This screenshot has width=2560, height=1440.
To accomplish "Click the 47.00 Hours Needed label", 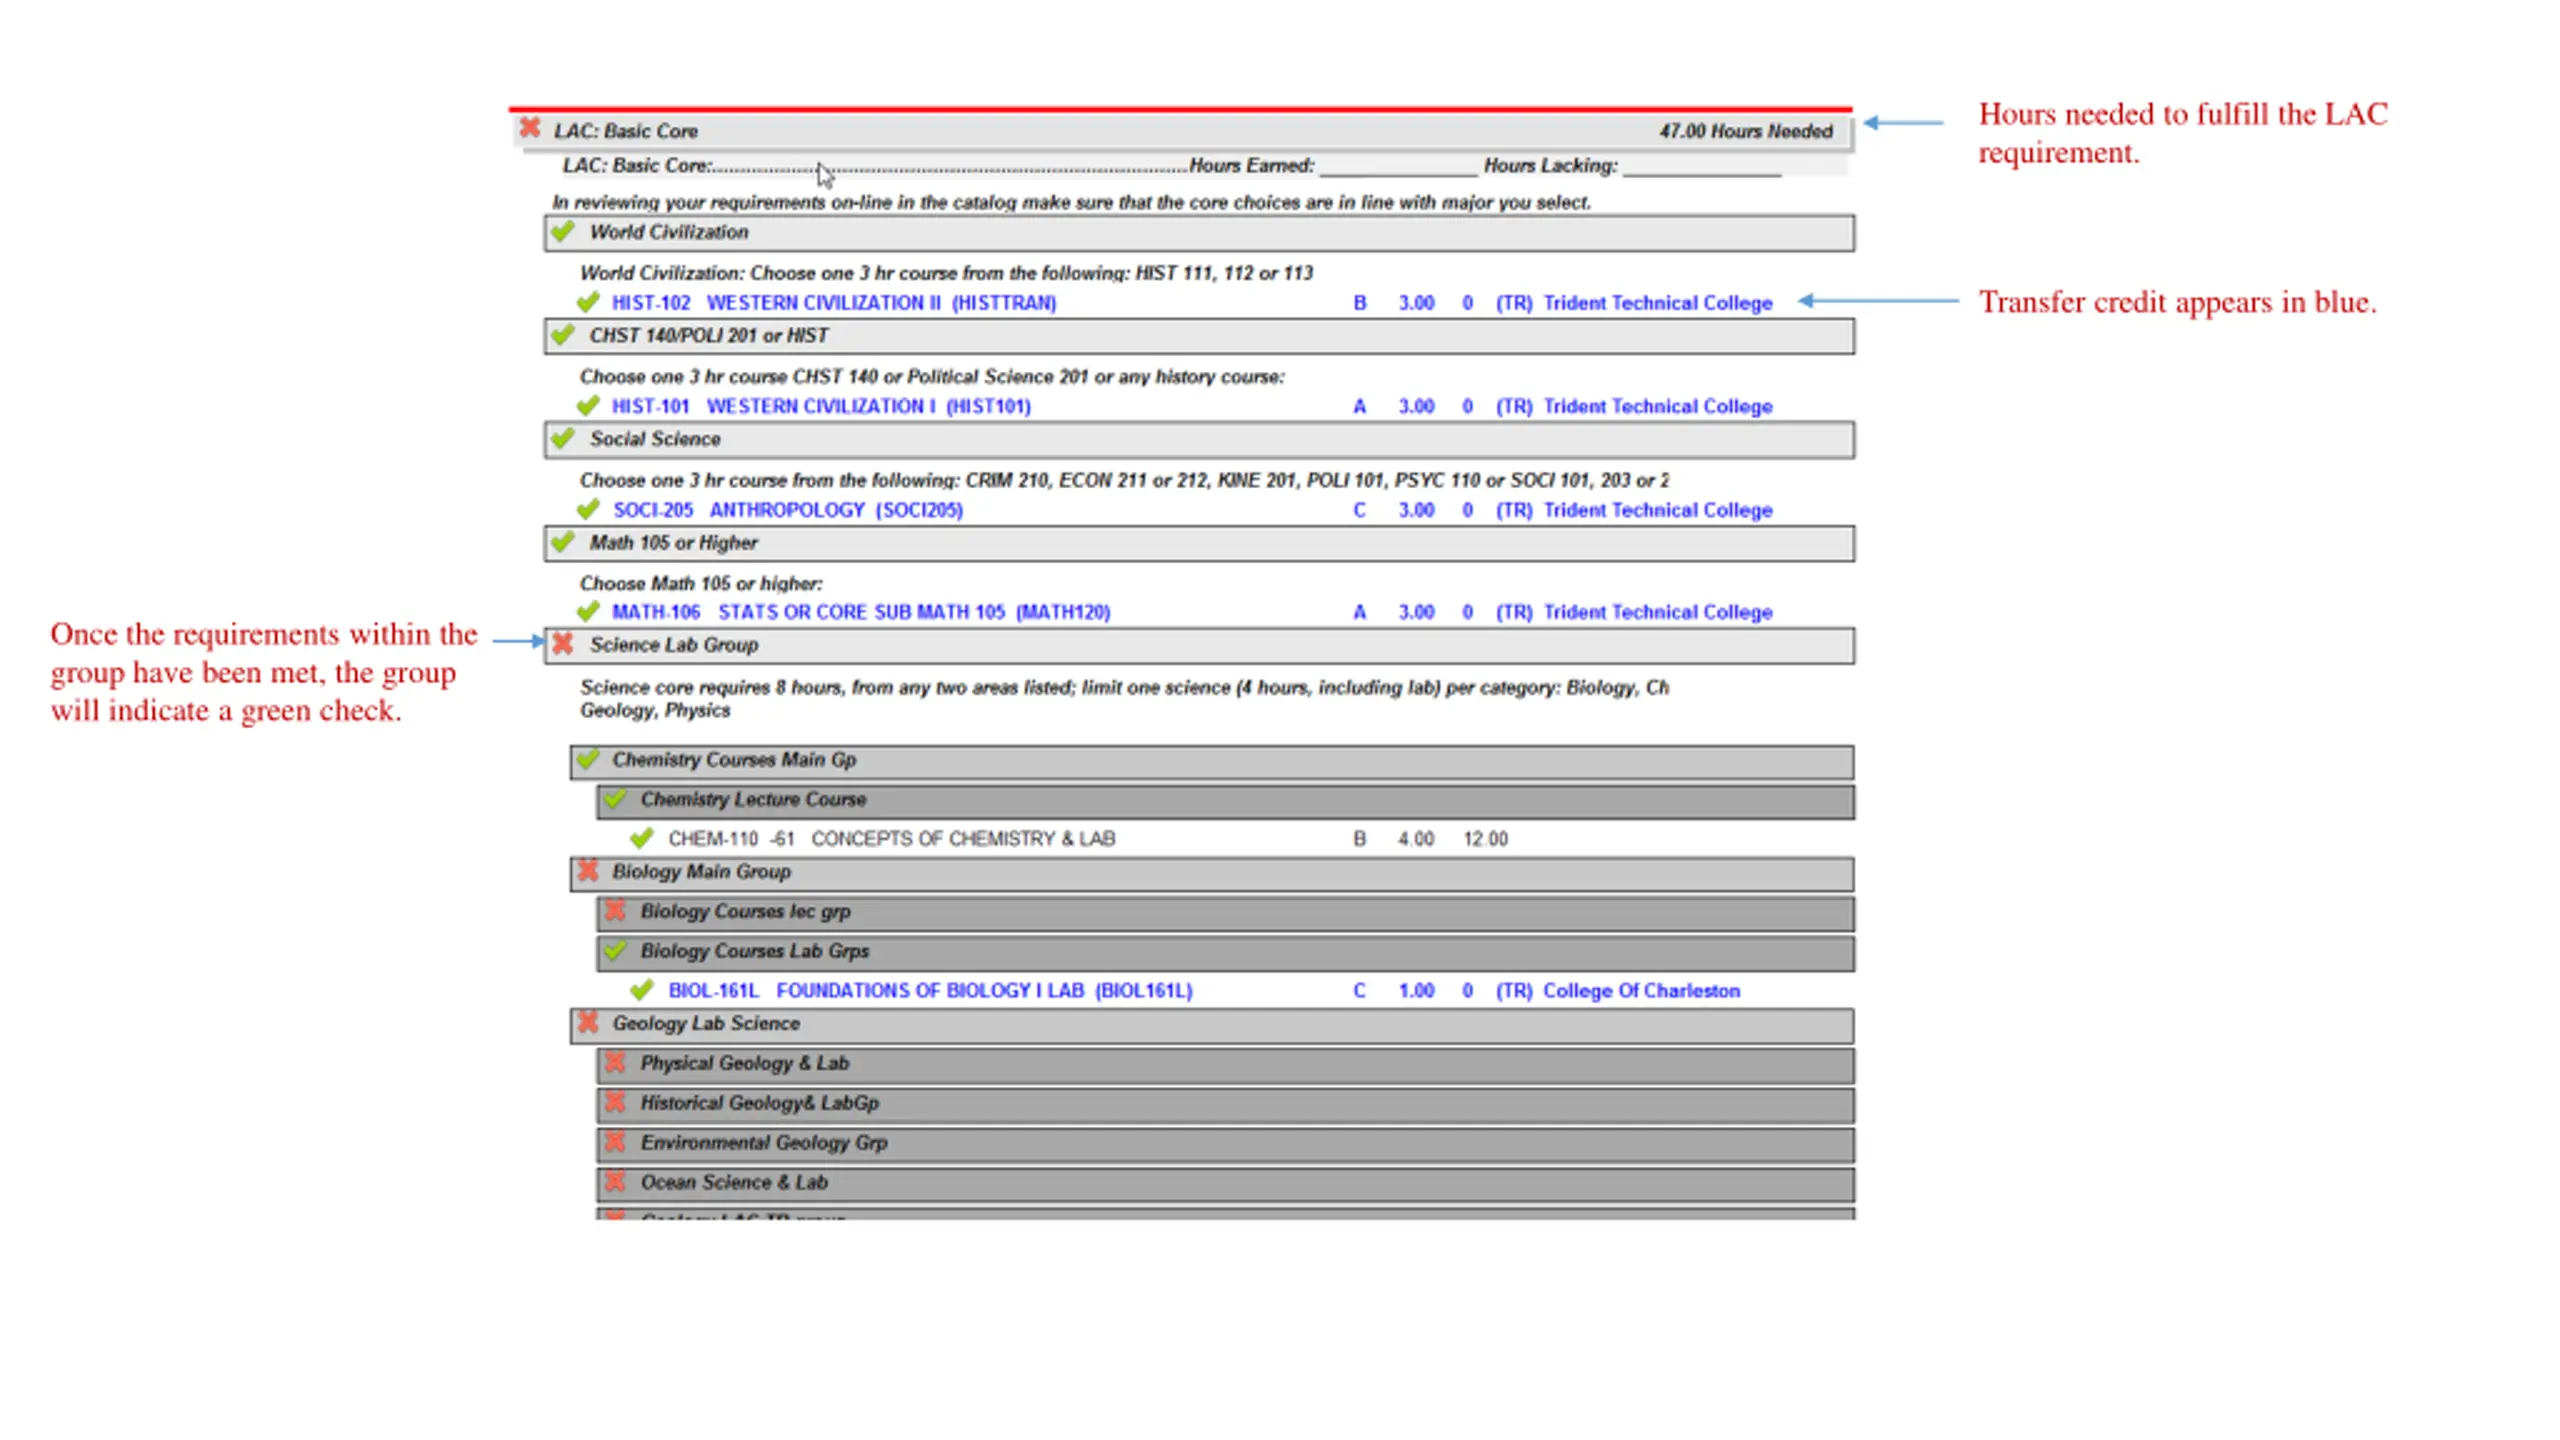I will tap(1746, 131).
